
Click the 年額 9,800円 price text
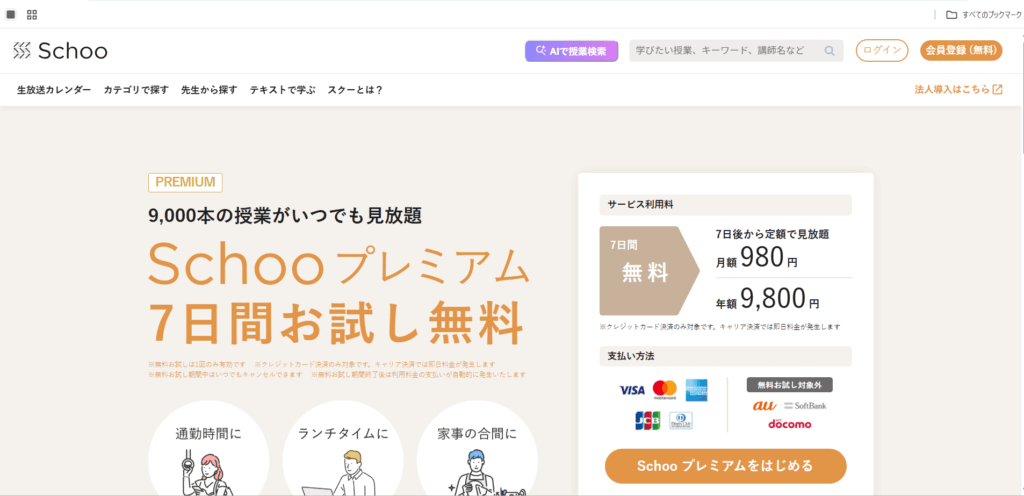tap(767, 298)
